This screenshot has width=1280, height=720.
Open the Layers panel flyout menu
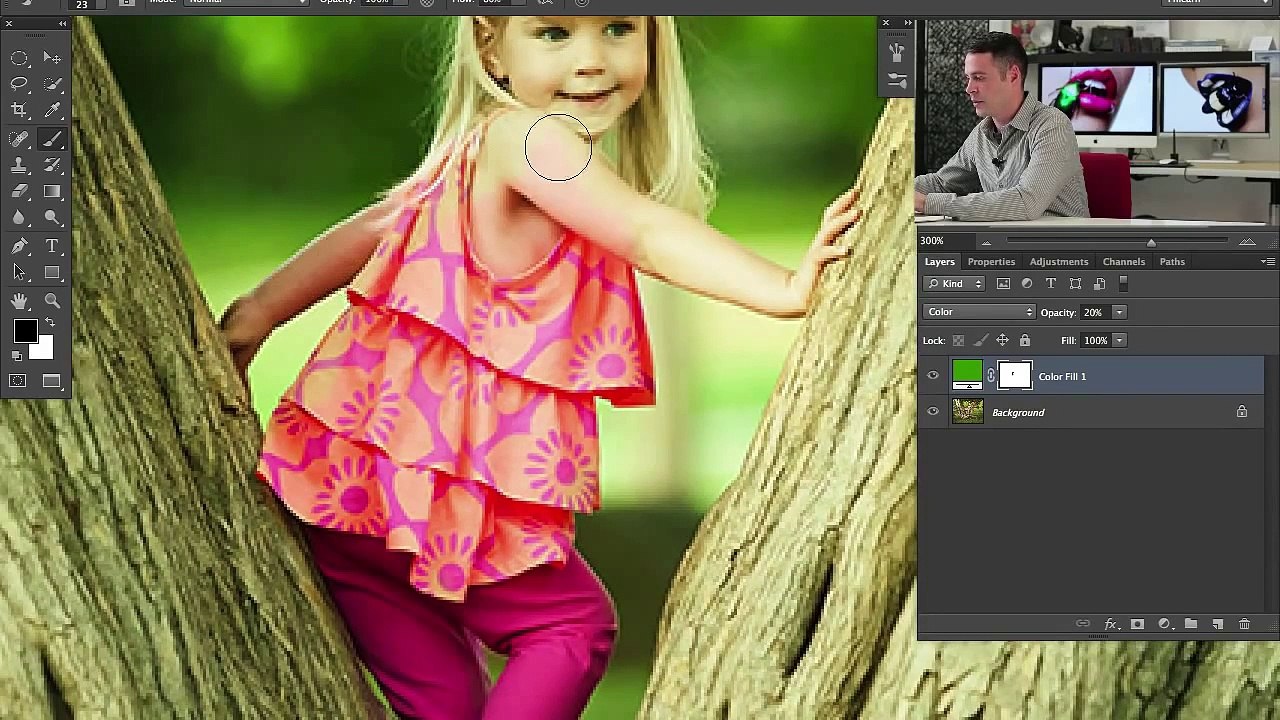1268,261
